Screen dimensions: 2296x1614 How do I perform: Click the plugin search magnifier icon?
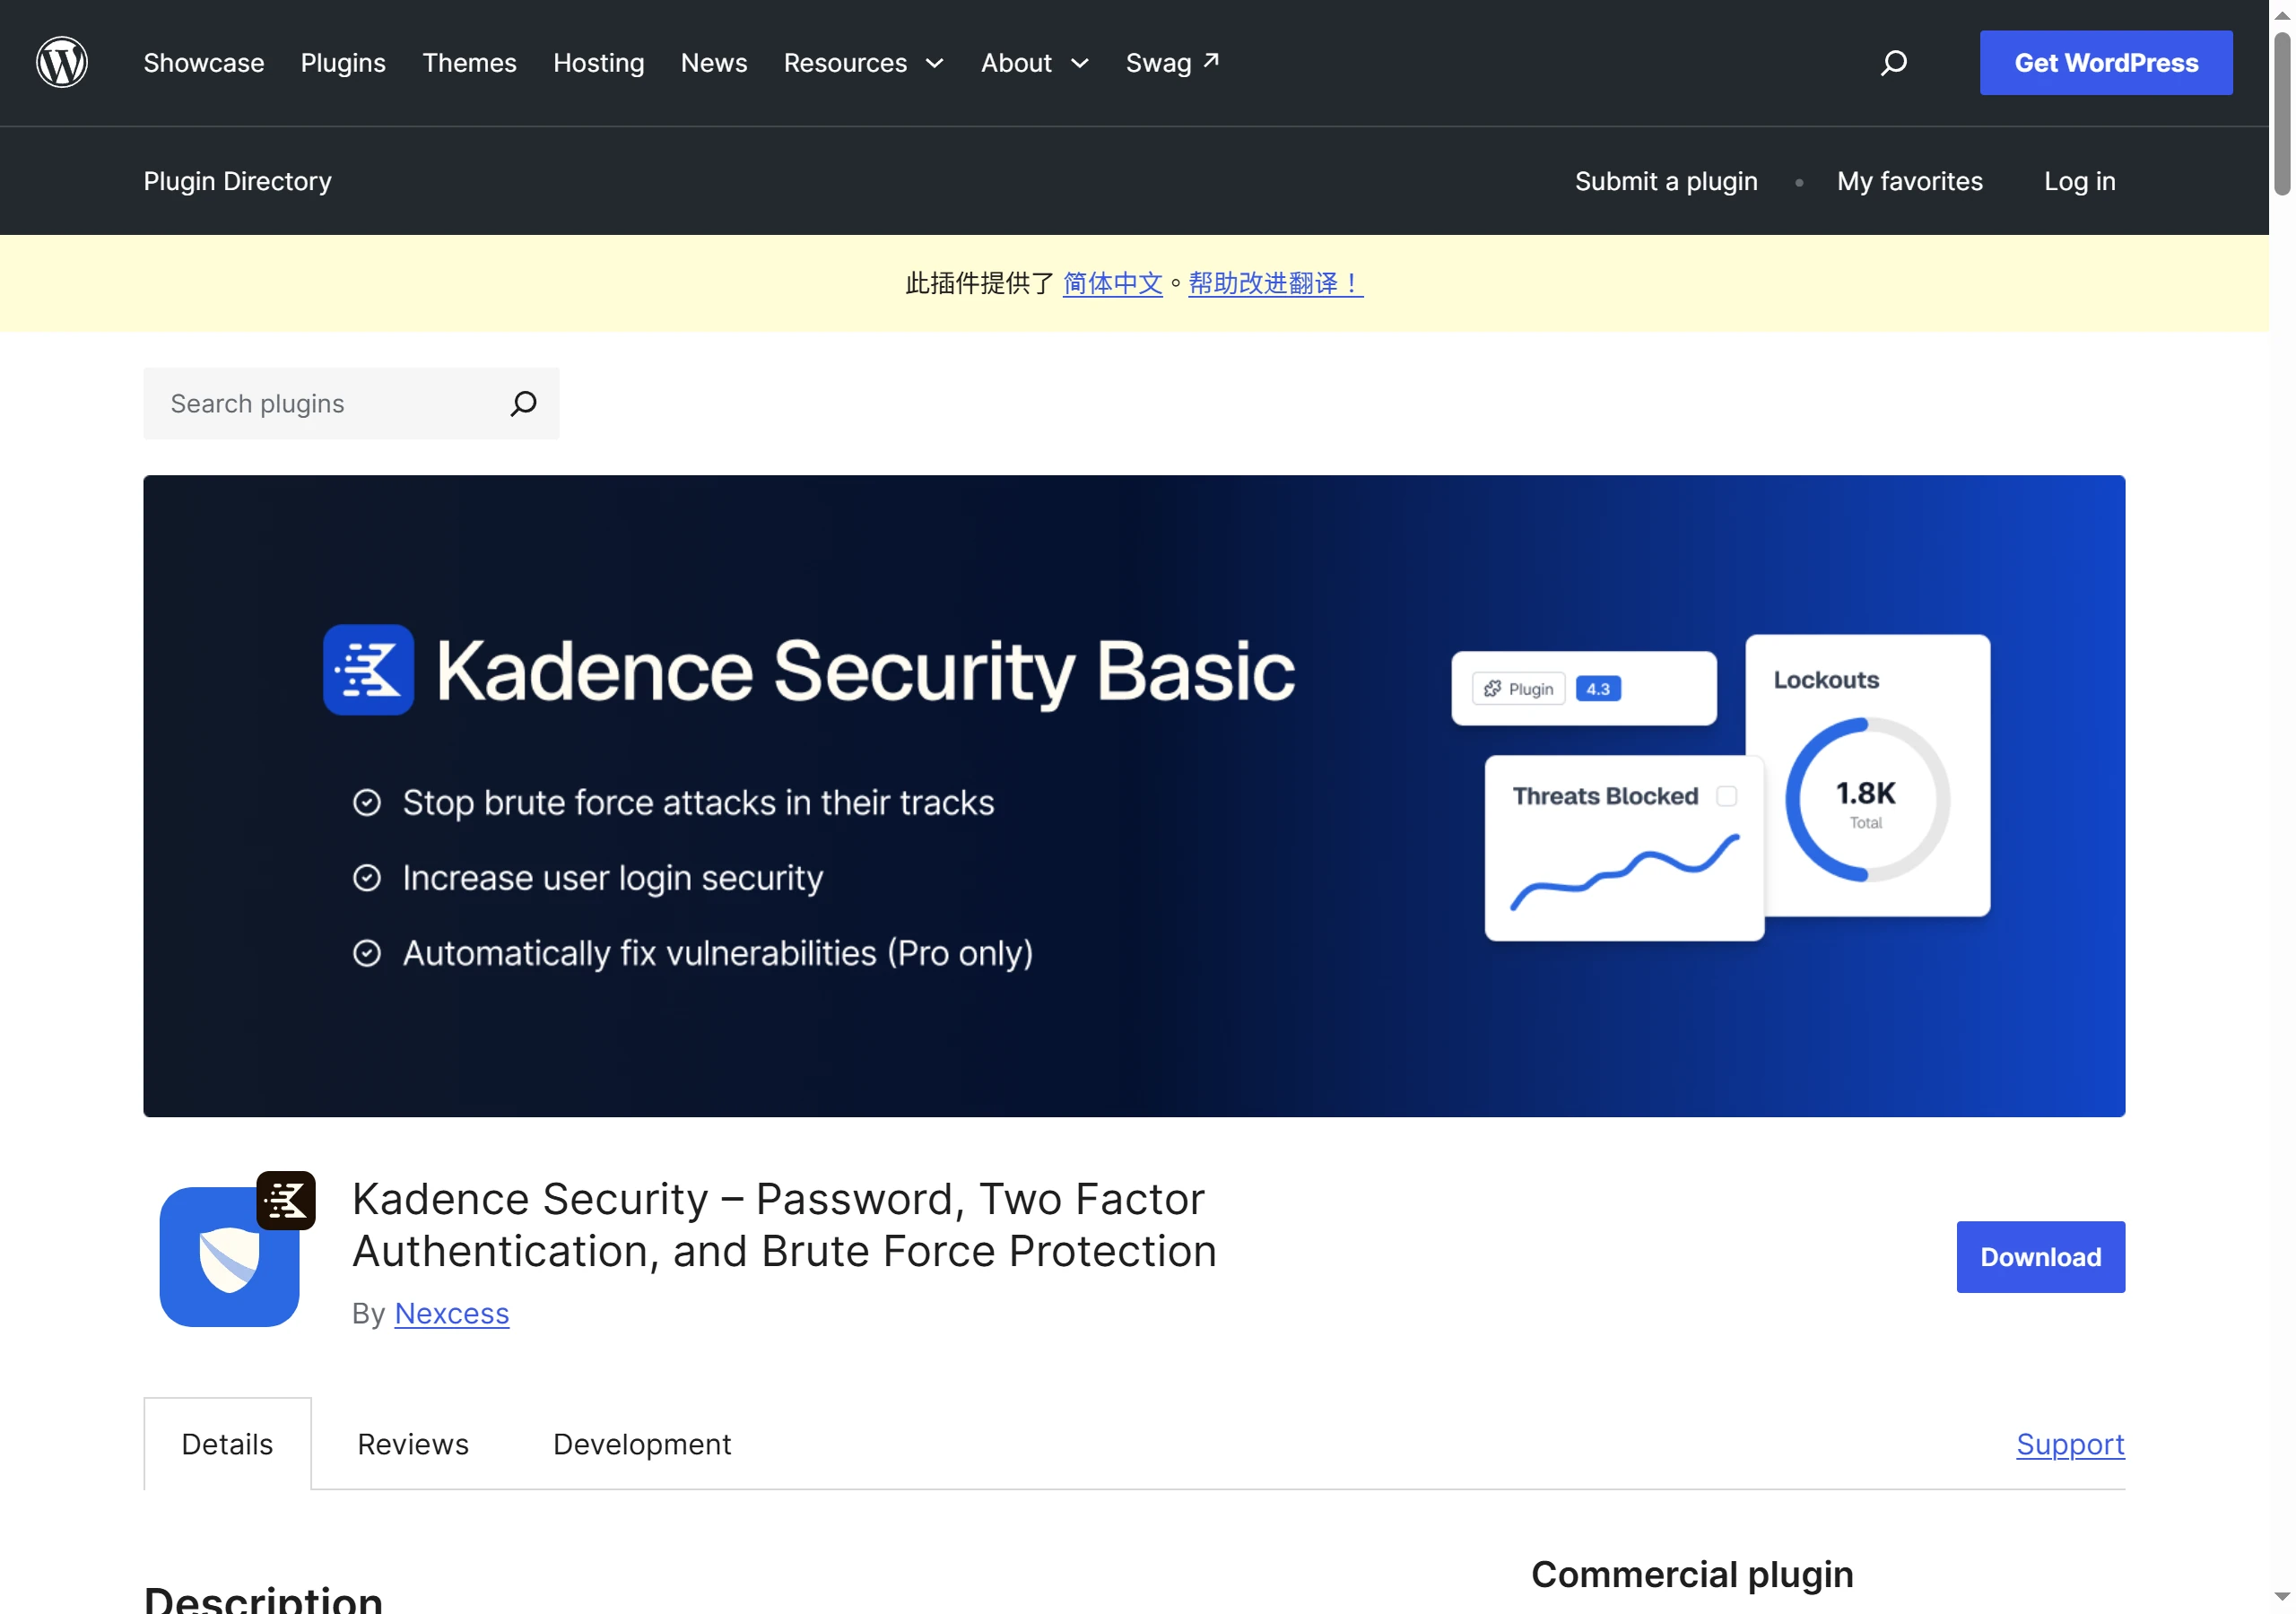pos(523,403)
